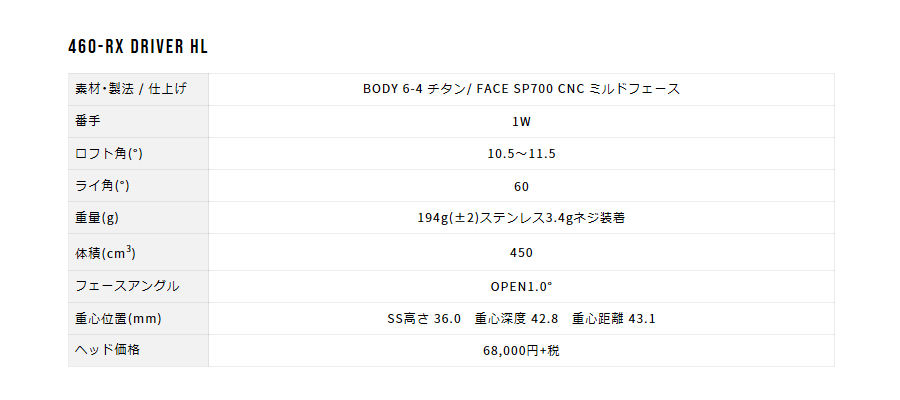The height and width of the screenshot is (400, 900).
Task: Select the ロフト角(°) label cell
Action: [138, 154]
